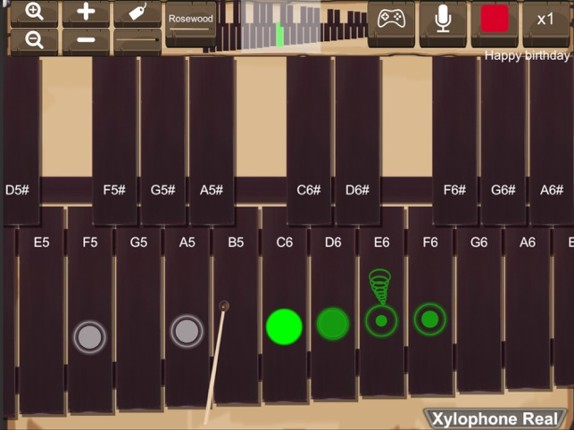The width and height of the screenshot is (574, 430).
Task: Click the zoom out magnifier icon
Action: 34,40
